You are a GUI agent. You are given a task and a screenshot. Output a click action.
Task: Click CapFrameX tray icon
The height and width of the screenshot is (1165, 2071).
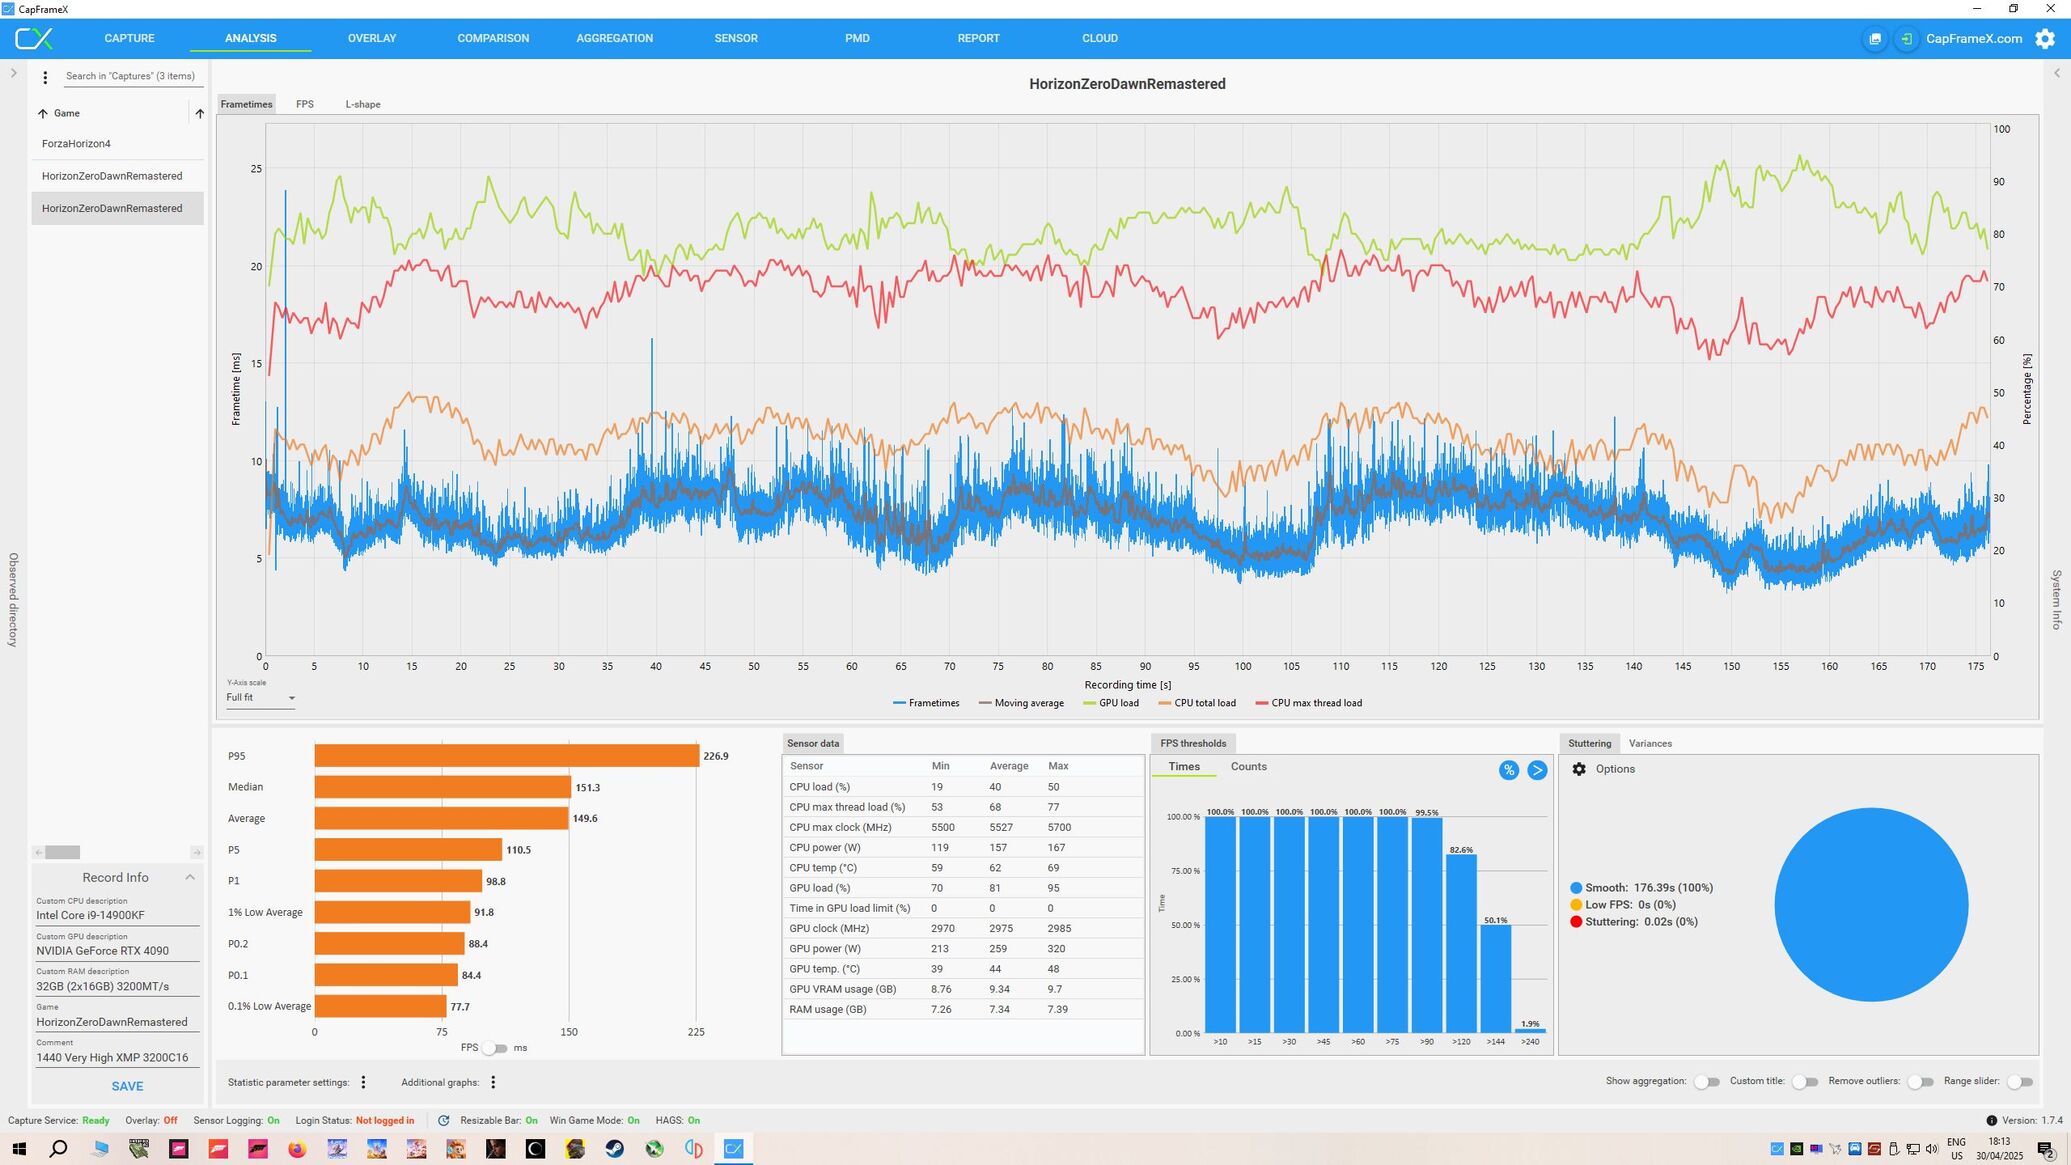pos(1777,1149)
